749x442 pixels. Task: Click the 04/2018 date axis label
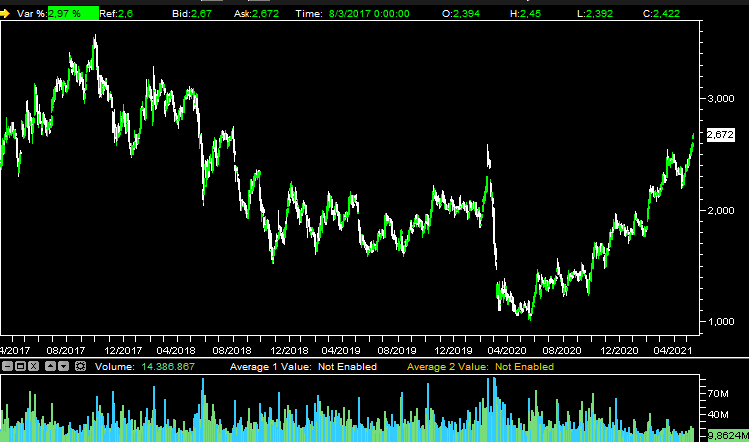176,350
